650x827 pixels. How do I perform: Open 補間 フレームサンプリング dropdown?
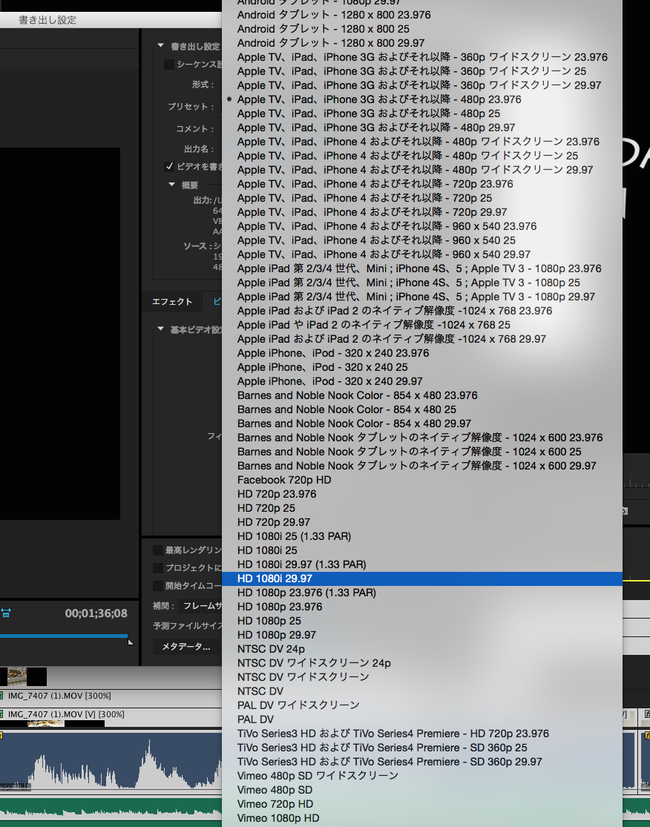[201, 606]
